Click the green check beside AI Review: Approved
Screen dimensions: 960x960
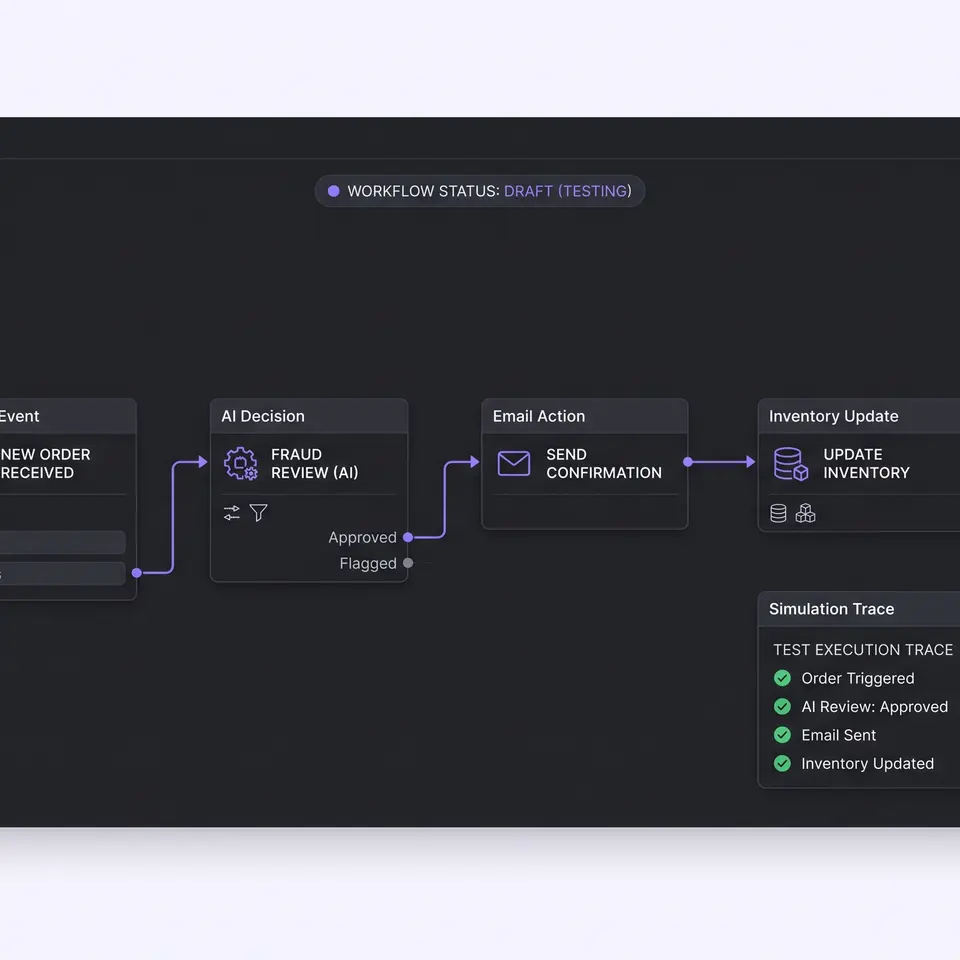click(782, 707)
